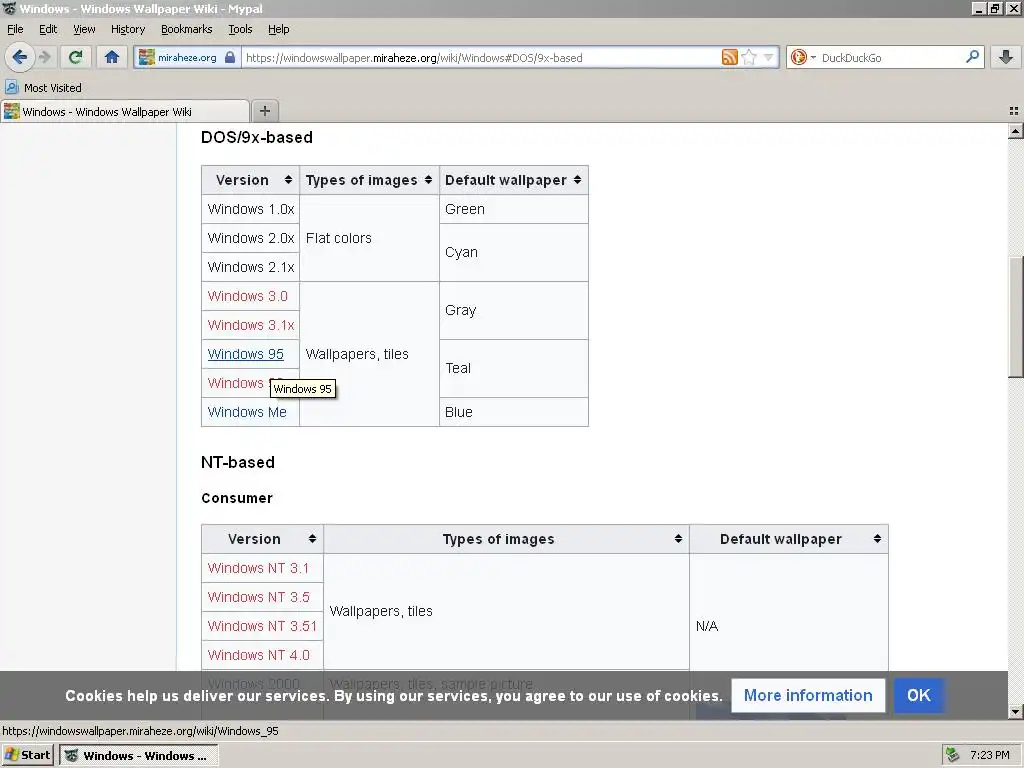The width and height of the screenshot is (1024, 768).
Task: Open the Help menu
Action: (x=279, y=29)
